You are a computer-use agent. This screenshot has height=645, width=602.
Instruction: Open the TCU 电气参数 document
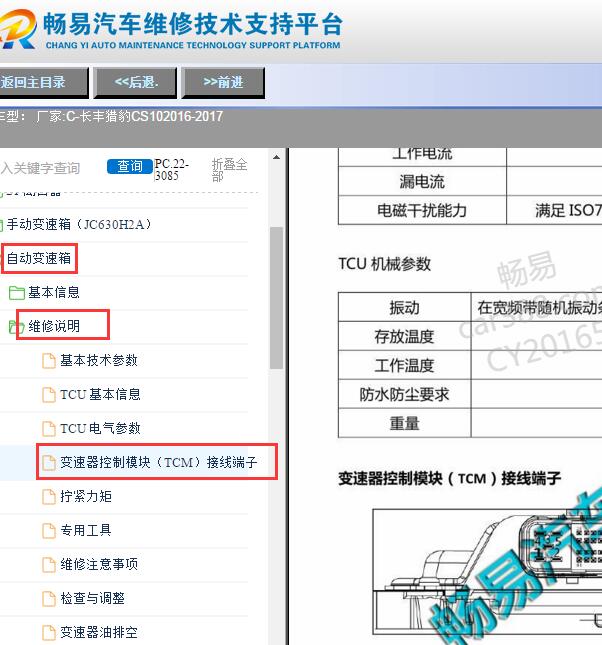[100, 428]
